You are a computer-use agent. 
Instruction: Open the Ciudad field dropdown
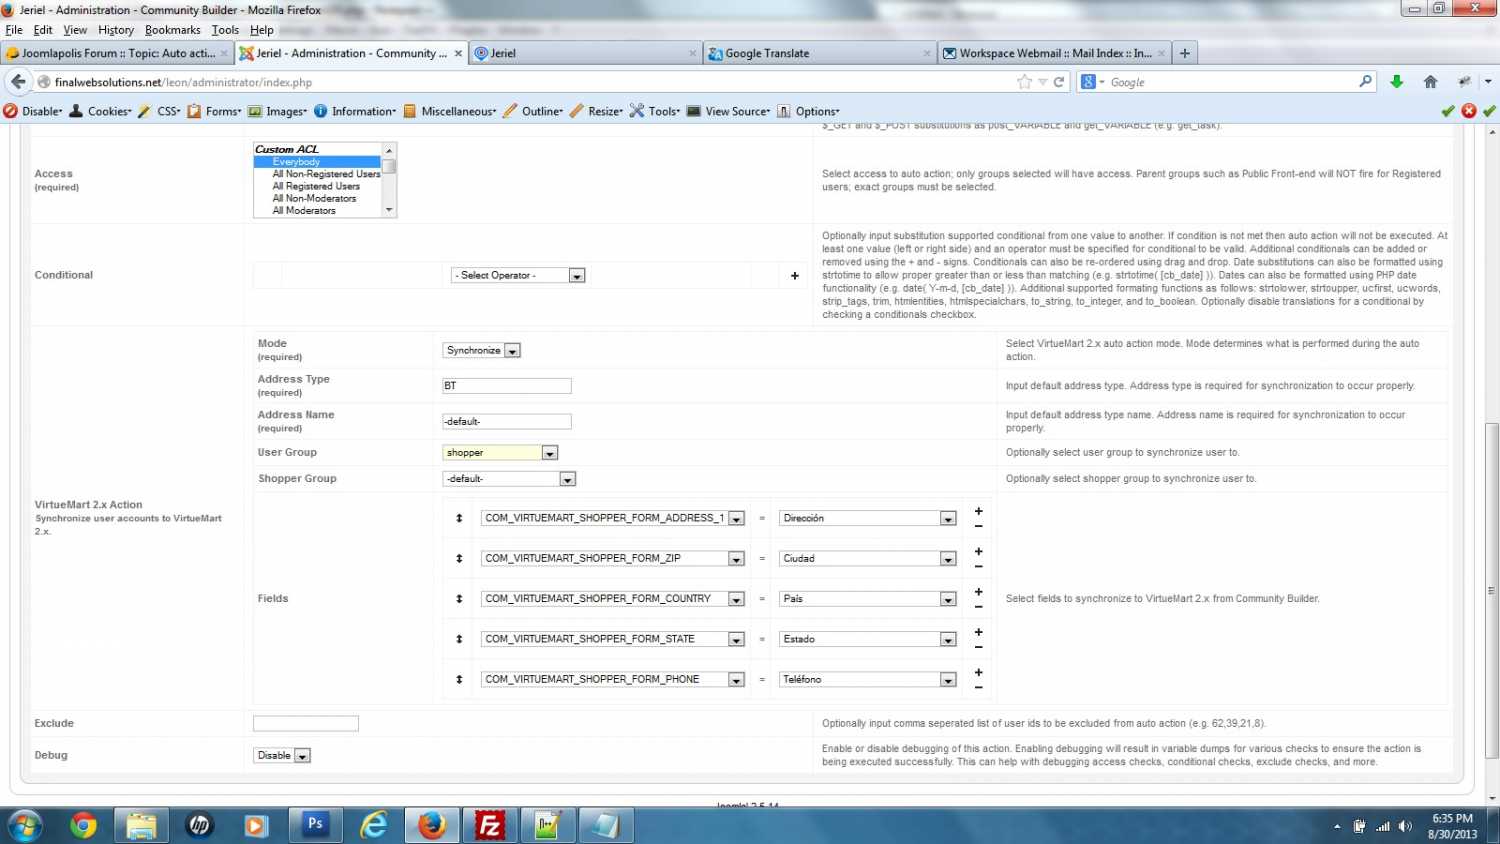868,558
